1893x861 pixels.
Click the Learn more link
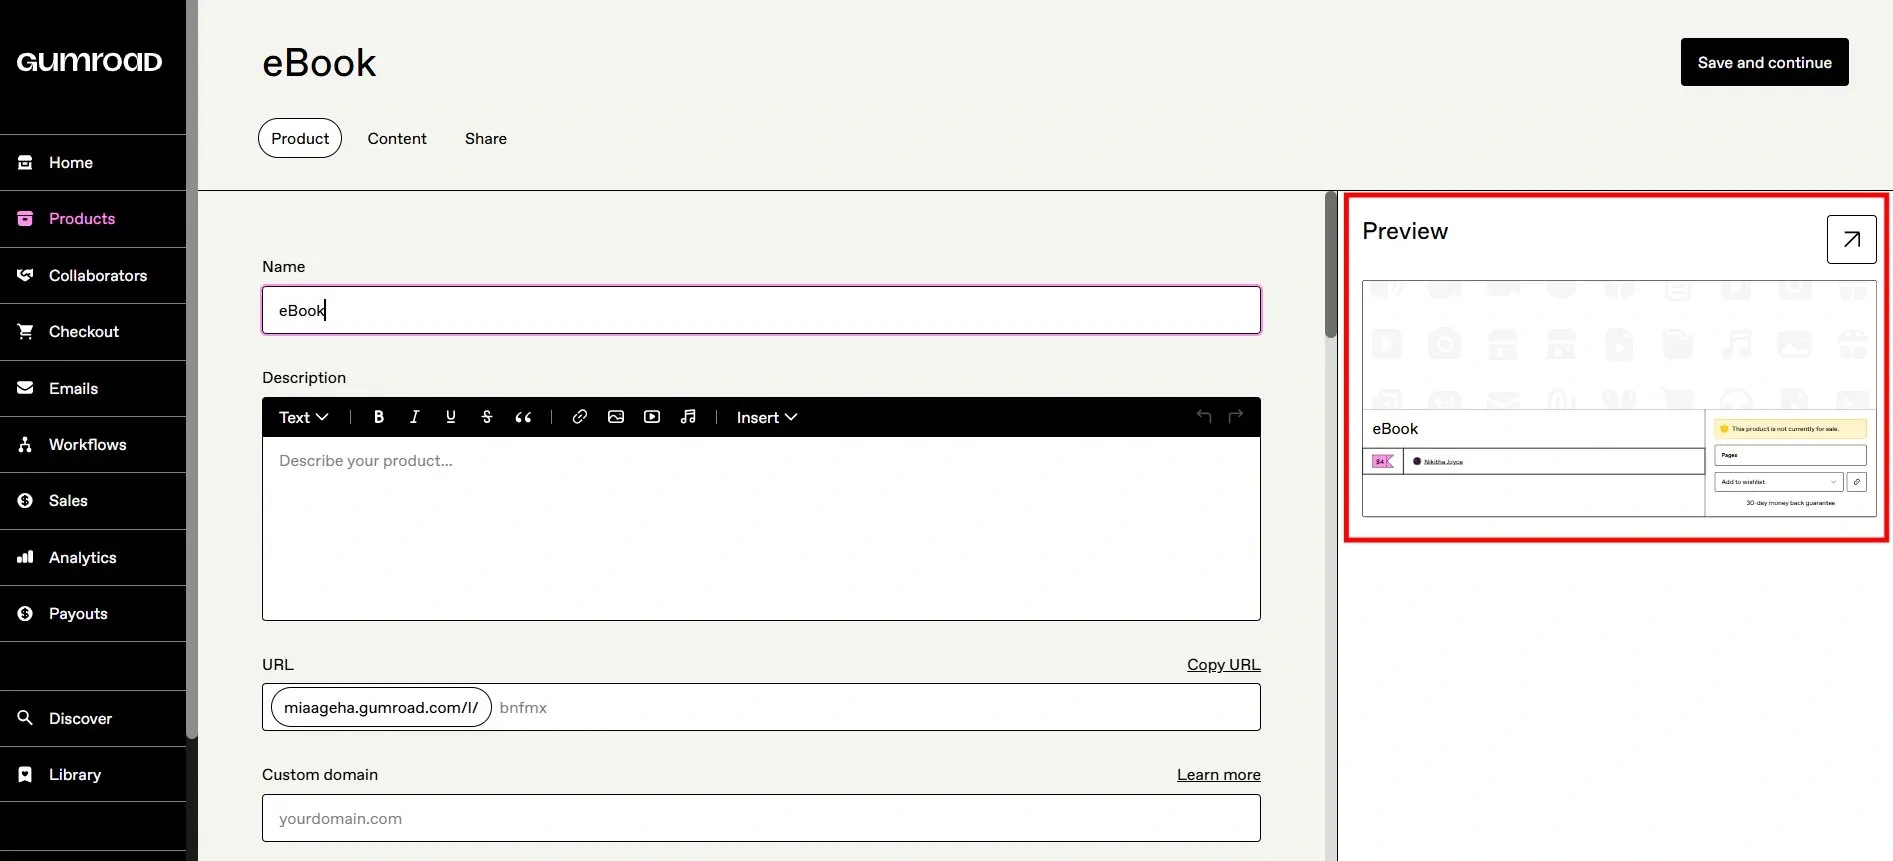(1218, 774)
